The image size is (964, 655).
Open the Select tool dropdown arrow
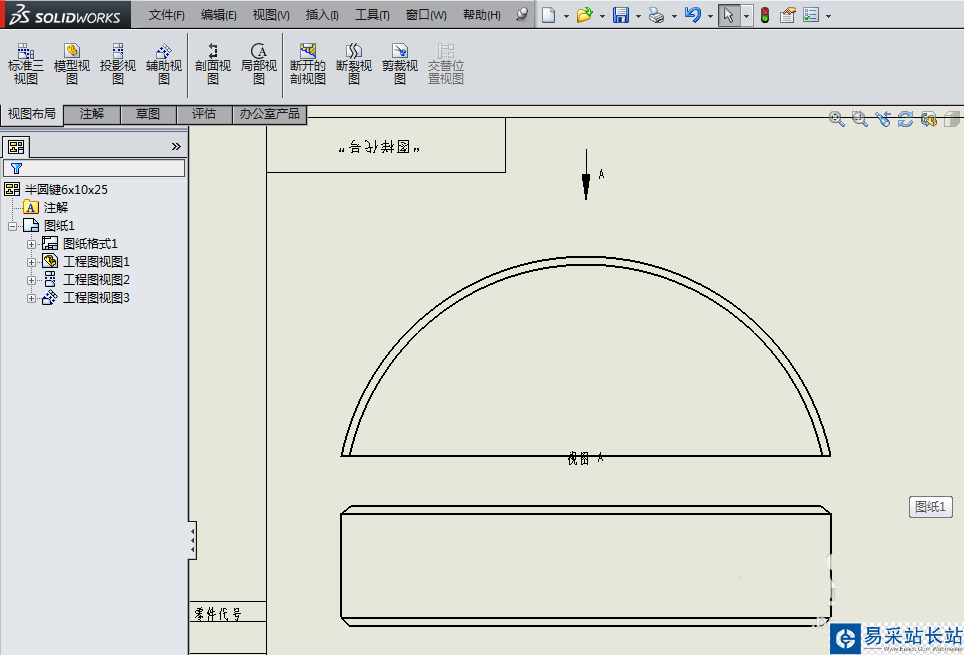point(746,16)
